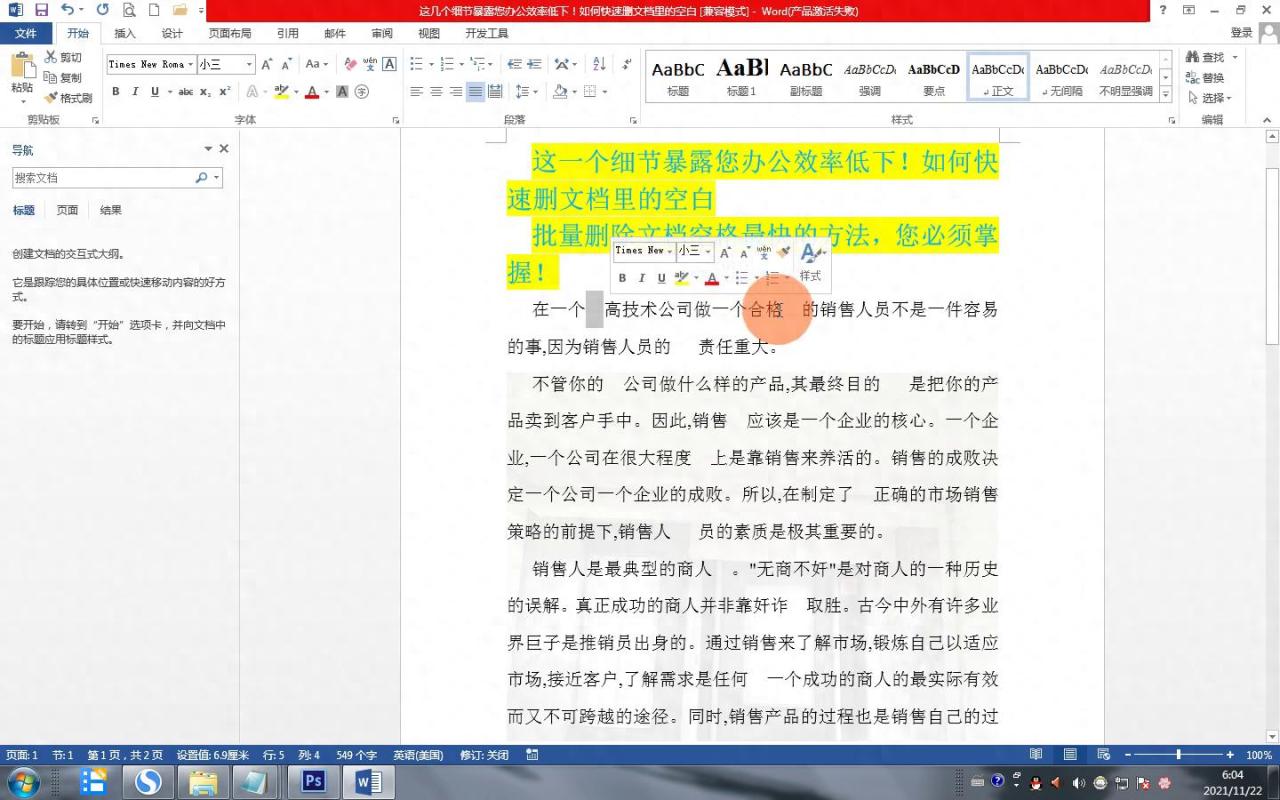Switch to the 插入 ribbon tab
This screenshot has width=1280, height=800.
point(123,33)
